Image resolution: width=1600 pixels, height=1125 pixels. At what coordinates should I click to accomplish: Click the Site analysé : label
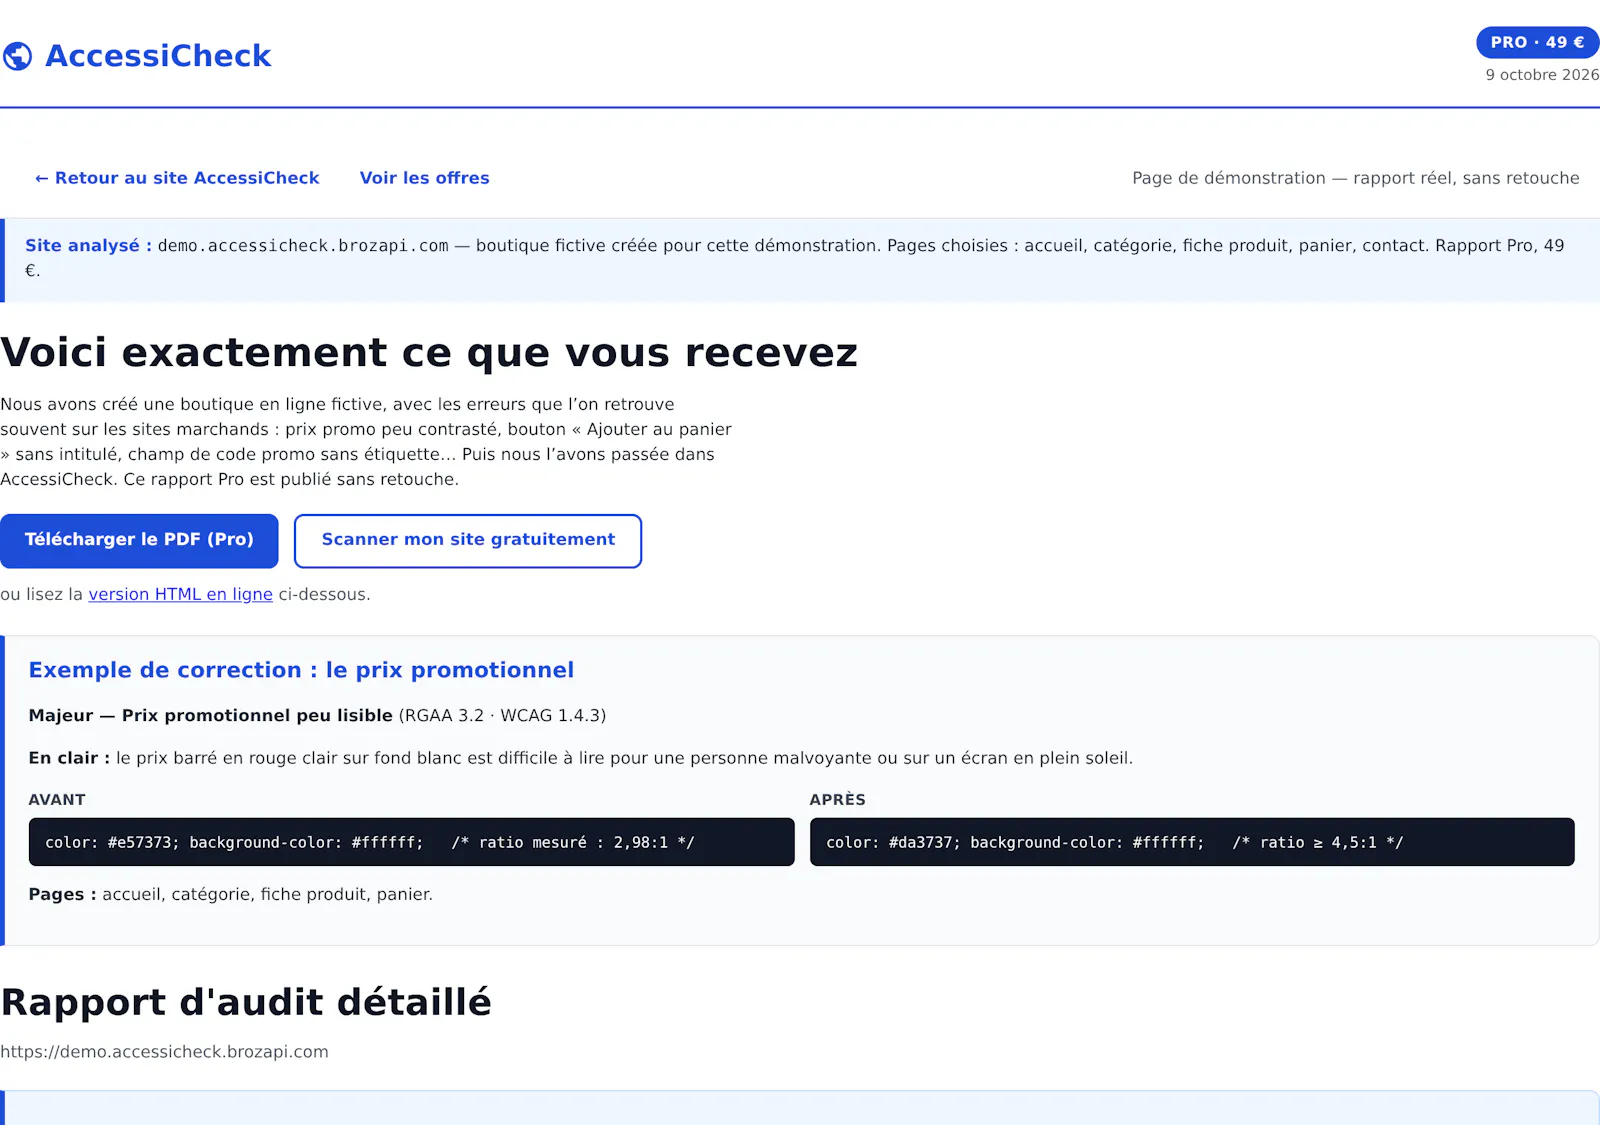(88, 246)
